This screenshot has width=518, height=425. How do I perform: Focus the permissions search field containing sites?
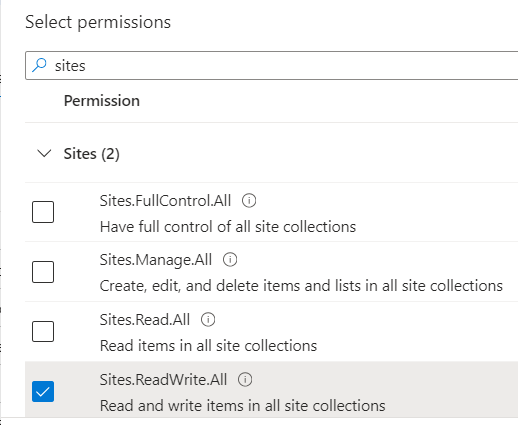(x=271, y=66)
